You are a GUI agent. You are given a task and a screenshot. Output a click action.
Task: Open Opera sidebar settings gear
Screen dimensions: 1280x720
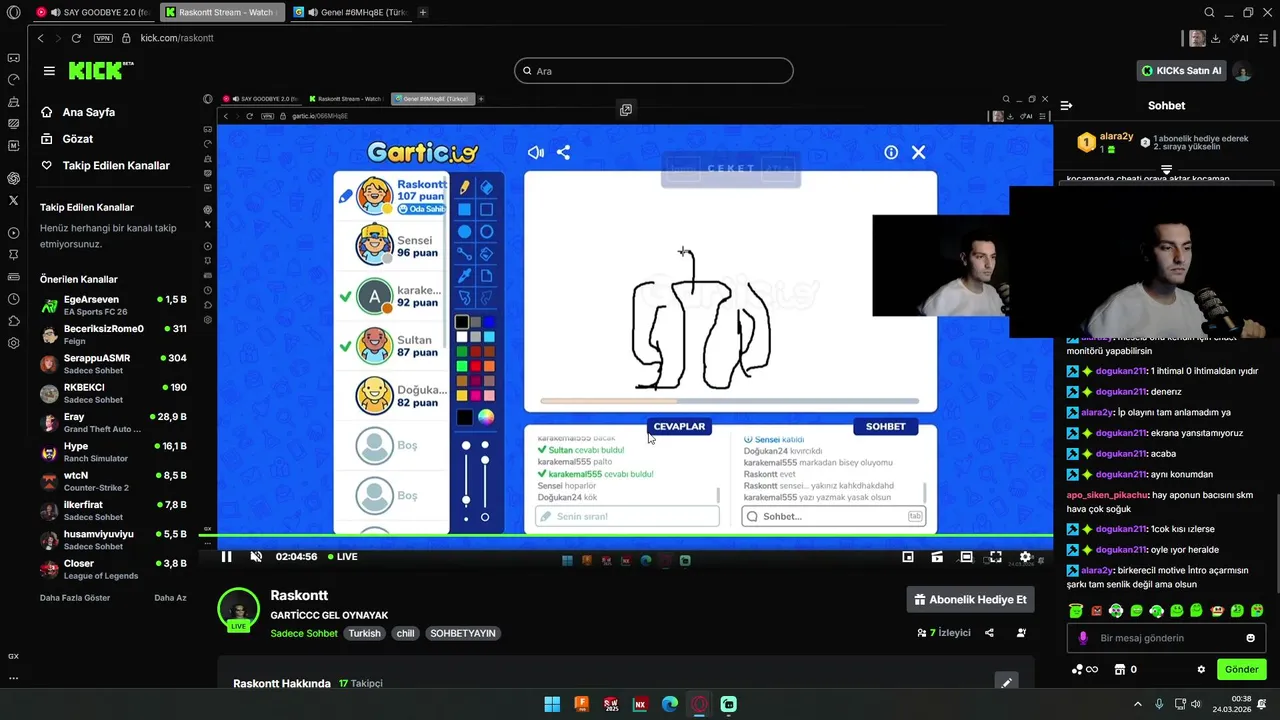[x=13, y=343]
